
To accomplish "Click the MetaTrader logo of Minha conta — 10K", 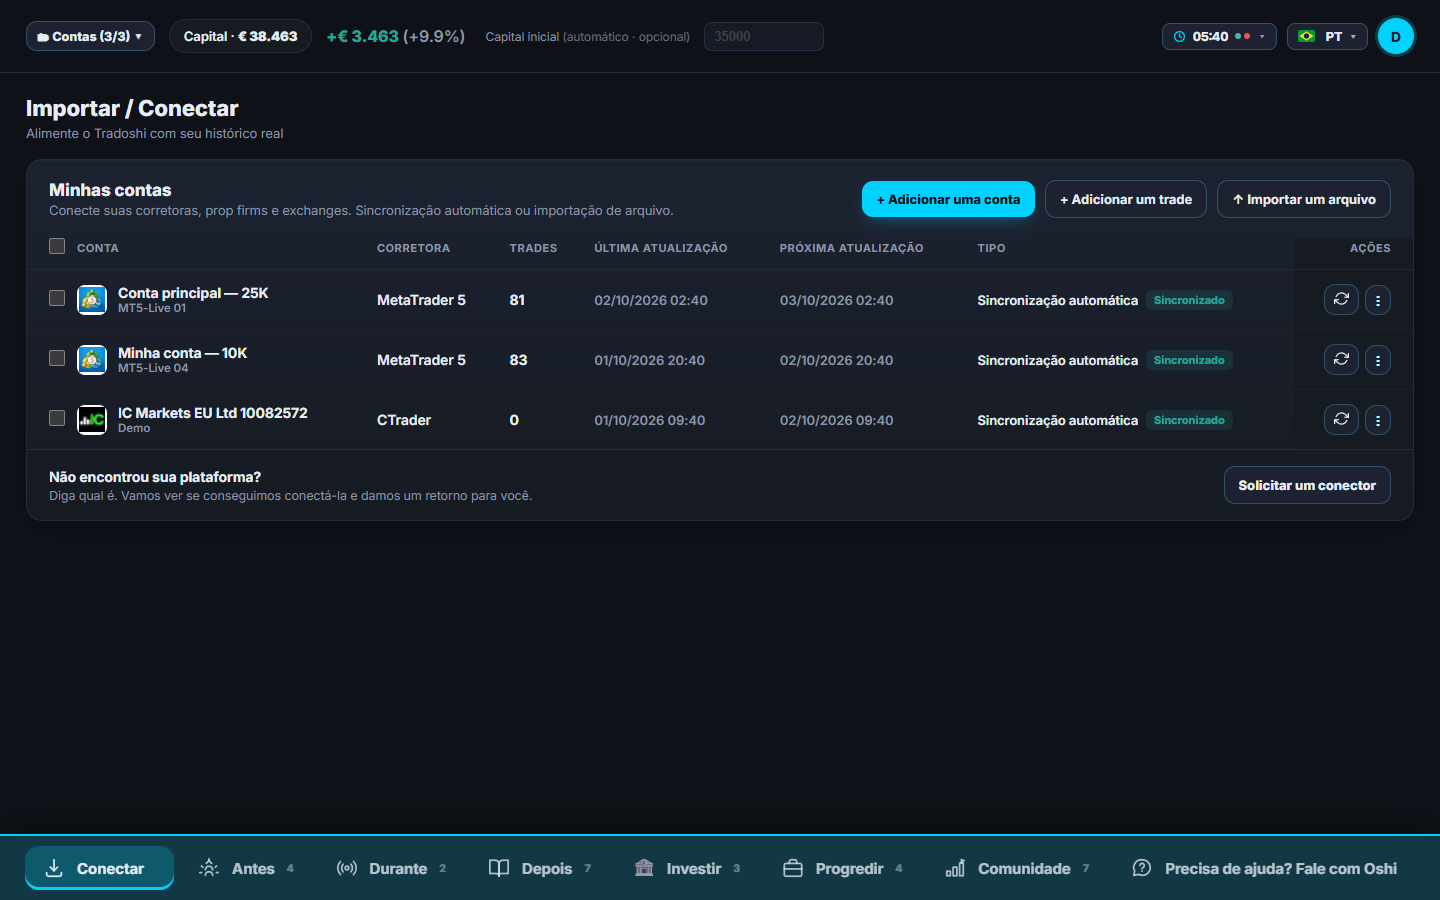I will tap(92, 360).
